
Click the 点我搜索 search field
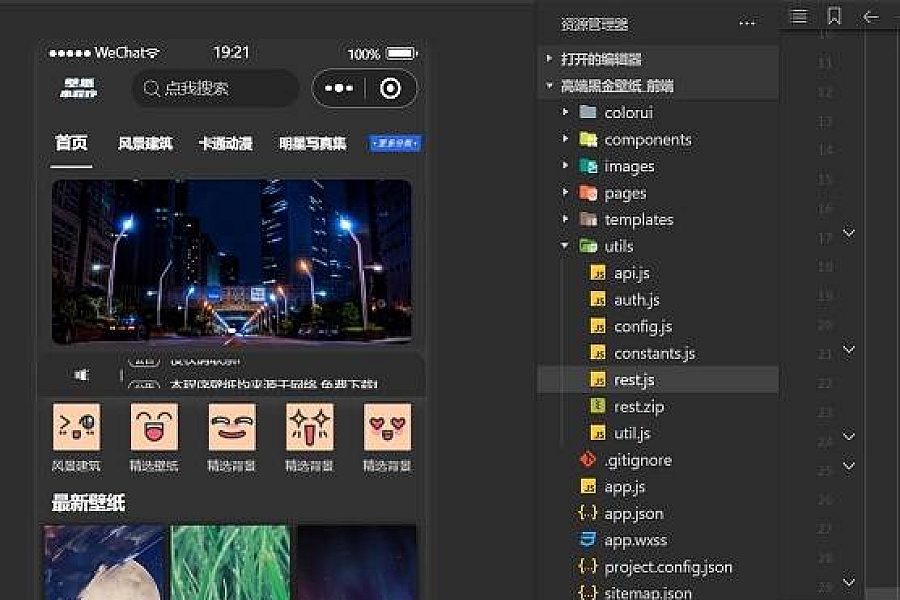point(215,88)
